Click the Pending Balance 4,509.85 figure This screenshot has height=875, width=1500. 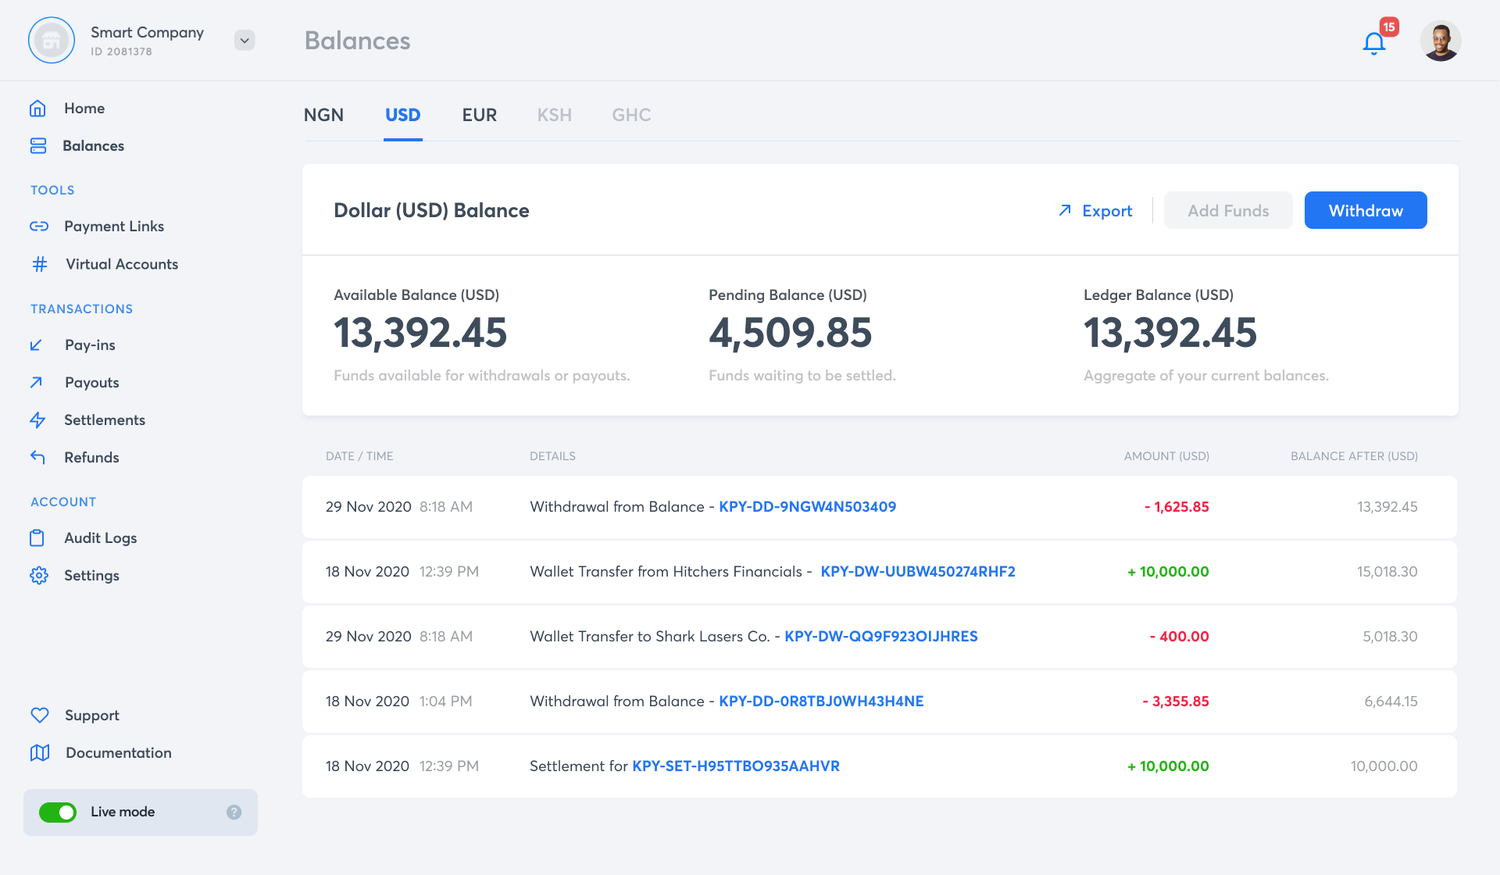pyautogui.click(x=790, y=333)
